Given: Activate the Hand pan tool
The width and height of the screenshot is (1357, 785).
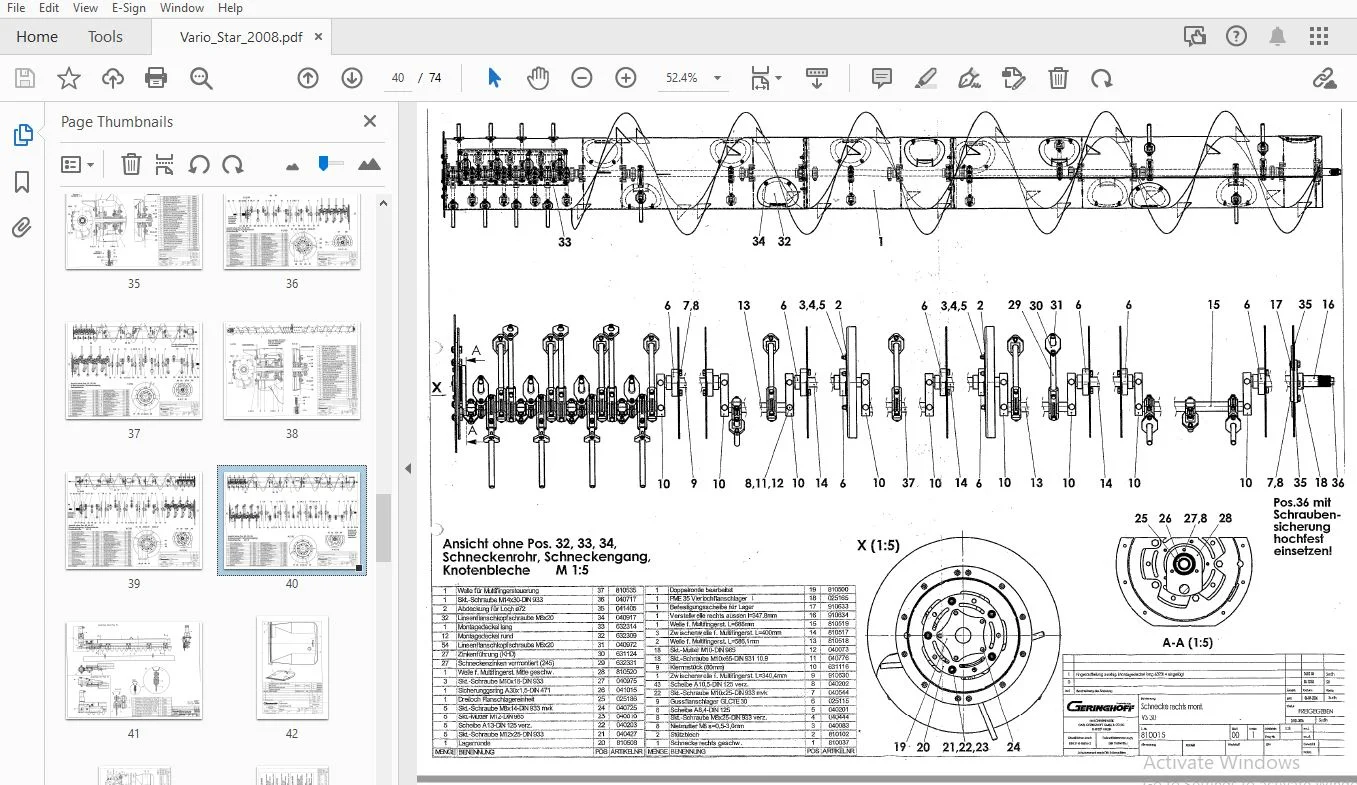Looking at the screenshot, I should [x=538, y=78].
